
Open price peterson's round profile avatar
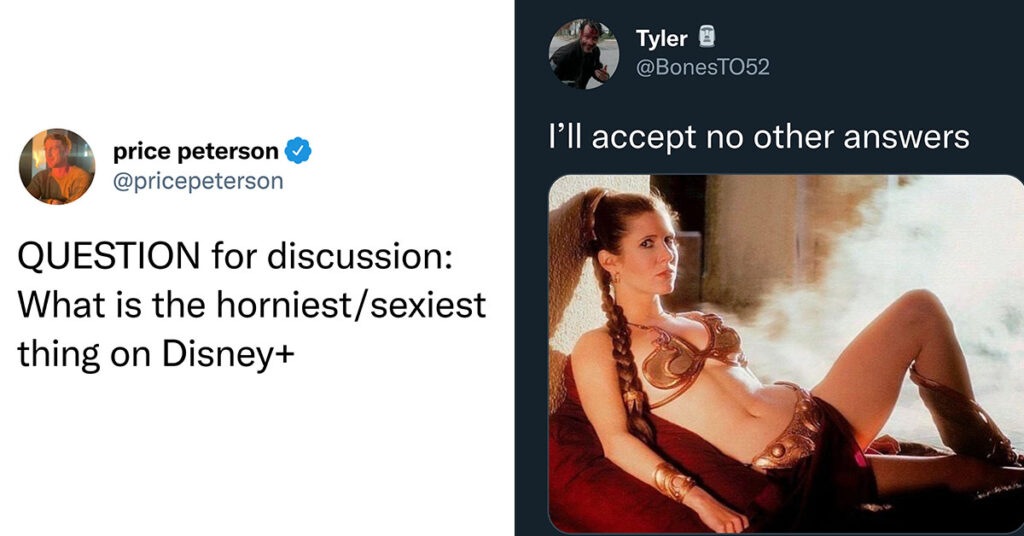coord(57,166)
